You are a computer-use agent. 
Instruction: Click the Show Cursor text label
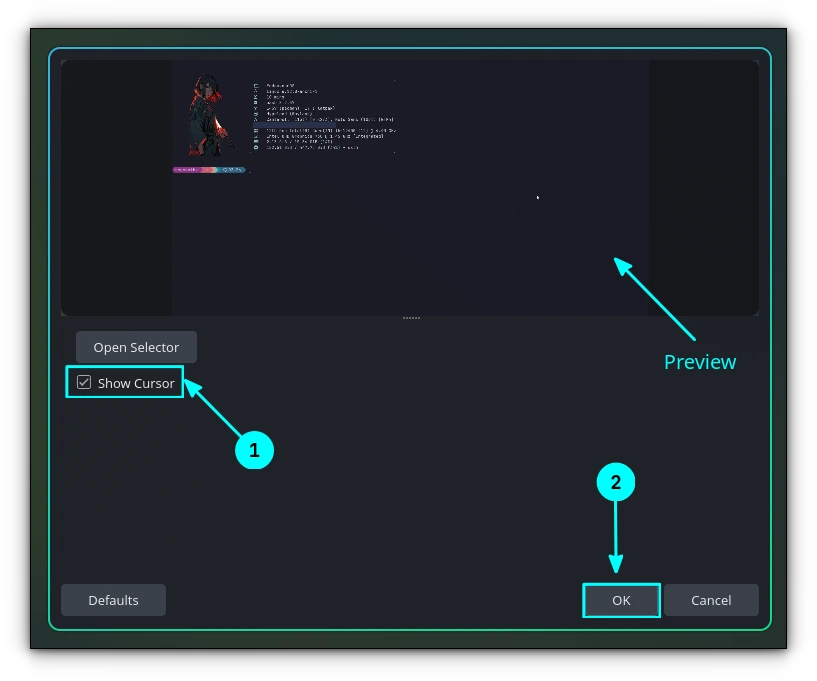point(136,383)
